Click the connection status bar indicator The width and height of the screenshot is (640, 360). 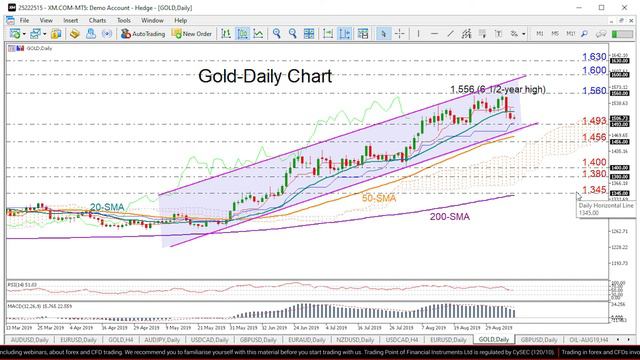(622, 34)
